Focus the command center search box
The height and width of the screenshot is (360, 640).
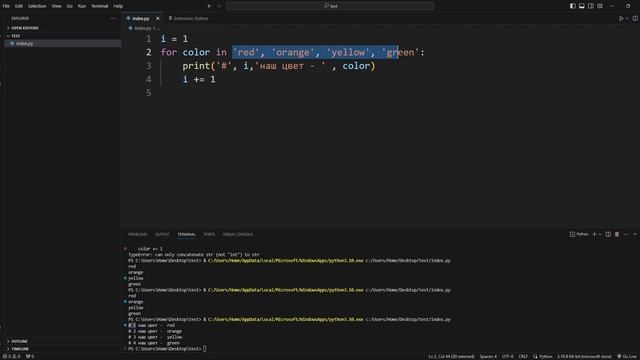click(330, 6)
